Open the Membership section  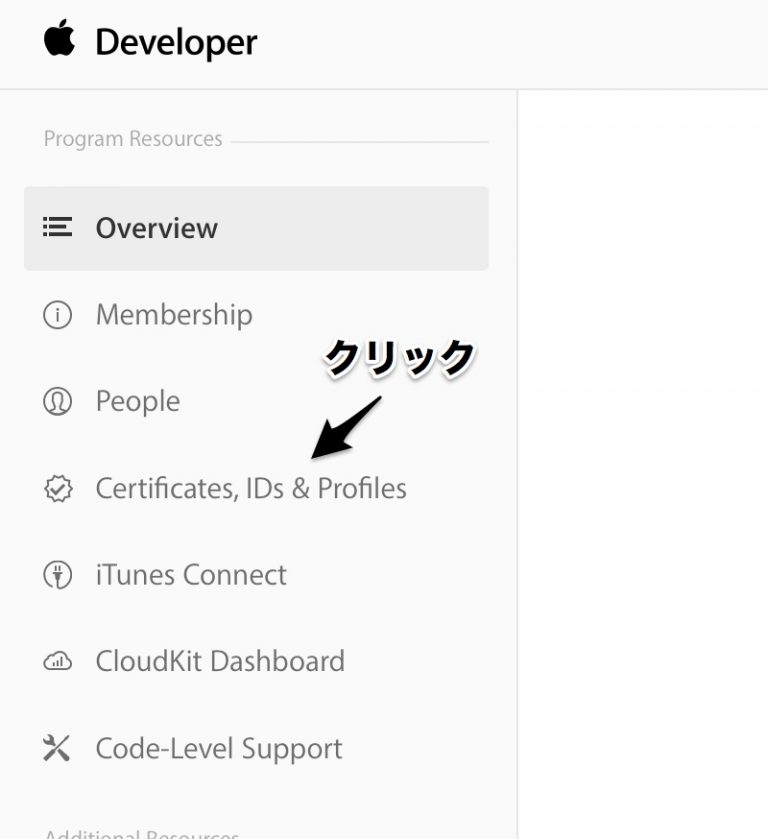(174, 315)
